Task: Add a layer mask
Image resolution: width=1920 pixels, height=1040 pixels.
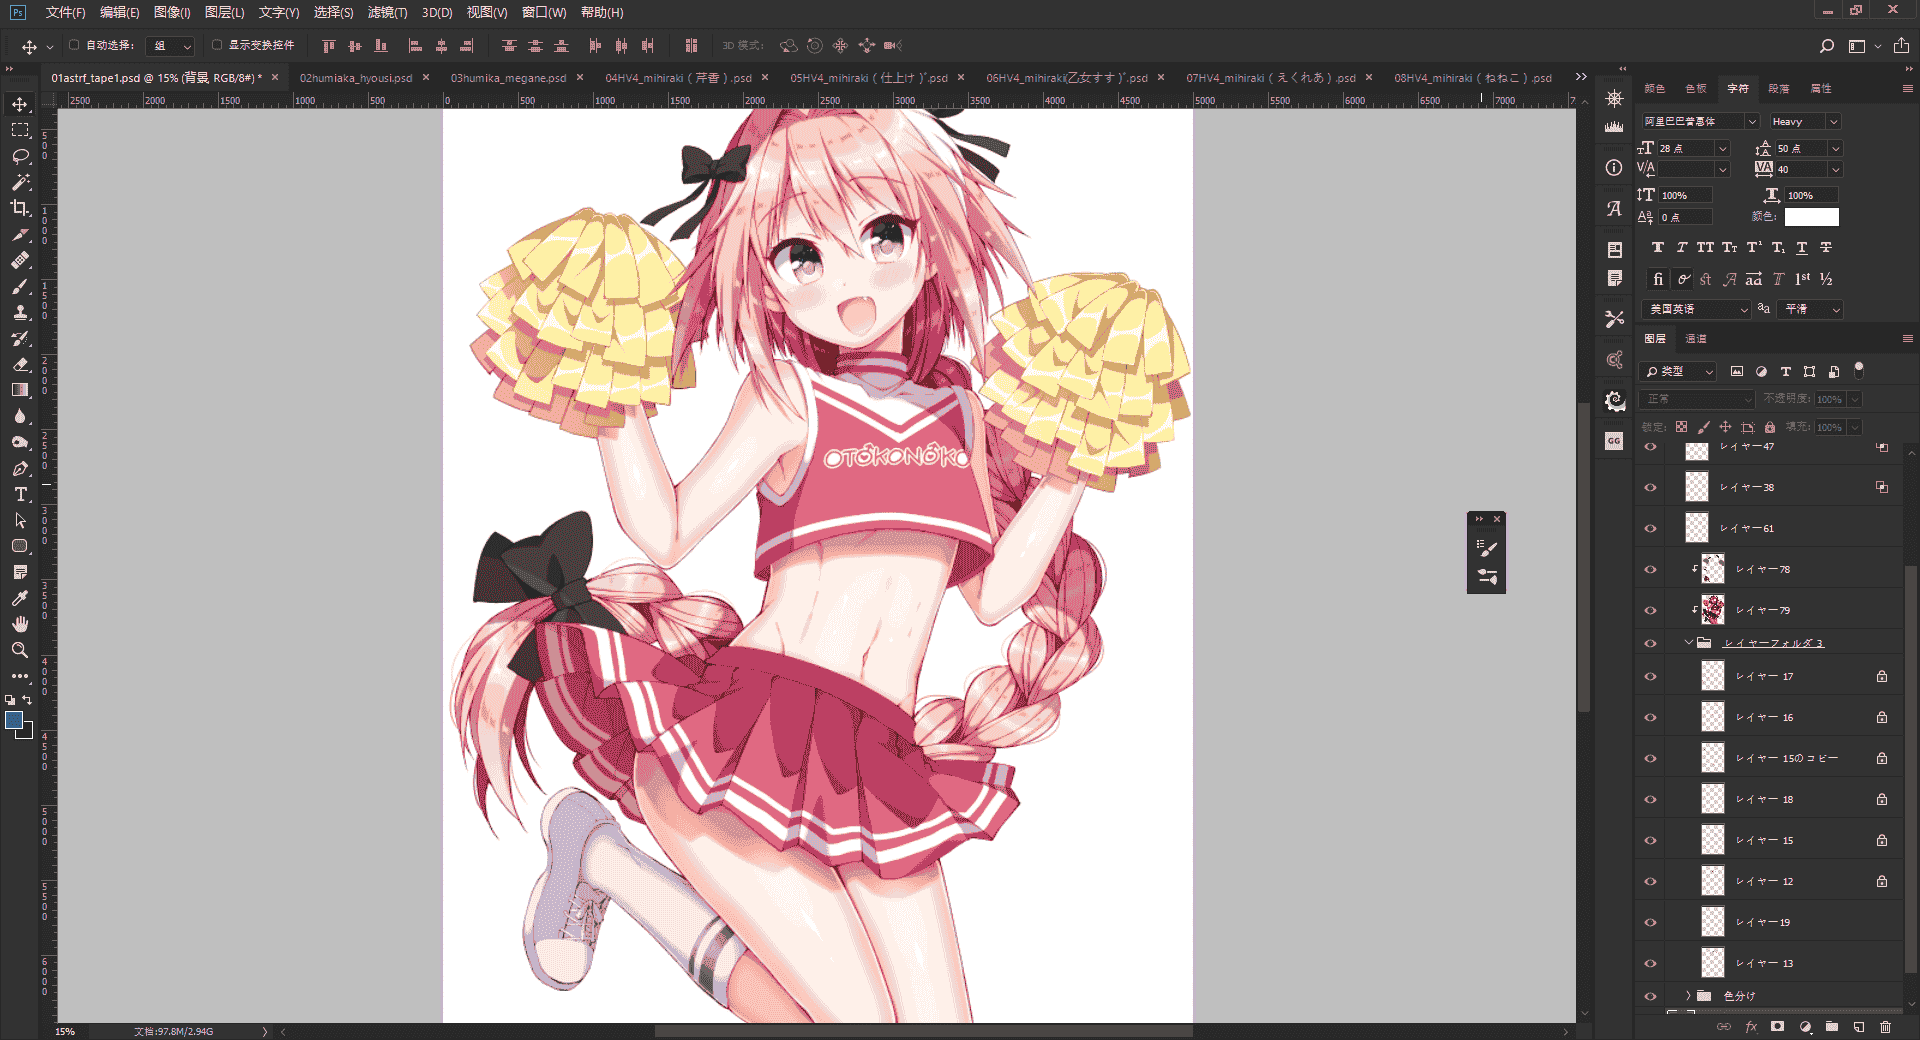Action: click(x=1777, y=1027)
